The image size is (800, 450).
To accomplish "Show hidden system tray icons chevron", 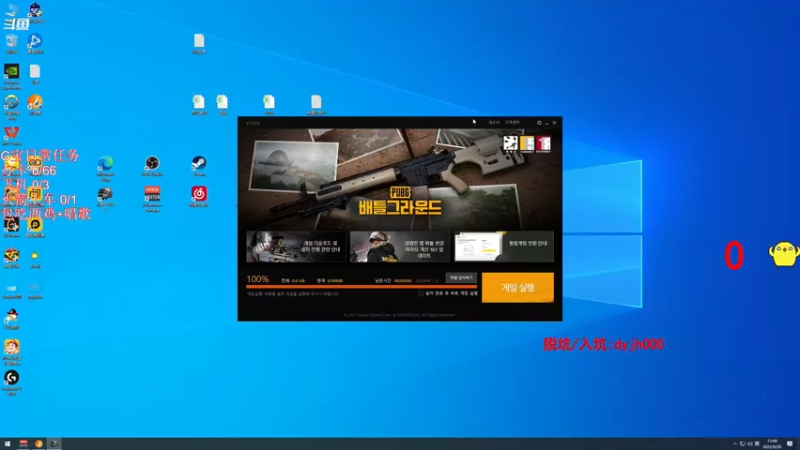I will tap(735, 444).
